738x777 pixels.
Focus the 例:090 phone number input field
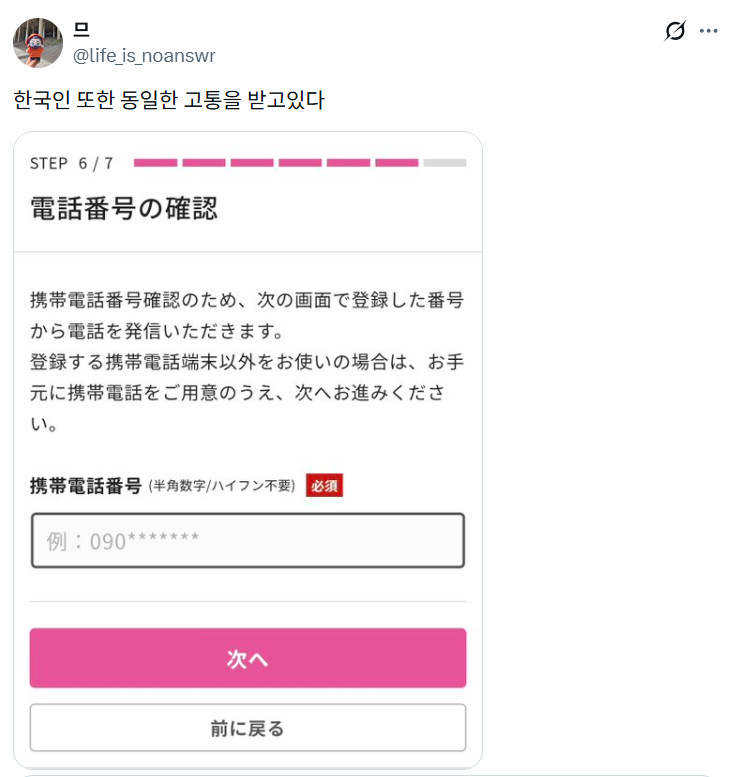tap(248, 540)
